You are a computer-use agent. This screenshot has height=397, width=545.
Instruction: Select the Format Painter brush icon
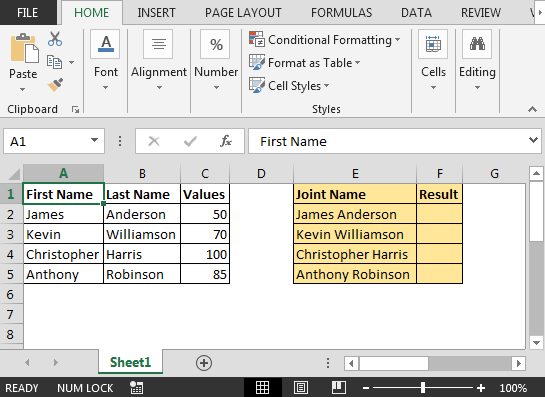click(x=55, y=84)
